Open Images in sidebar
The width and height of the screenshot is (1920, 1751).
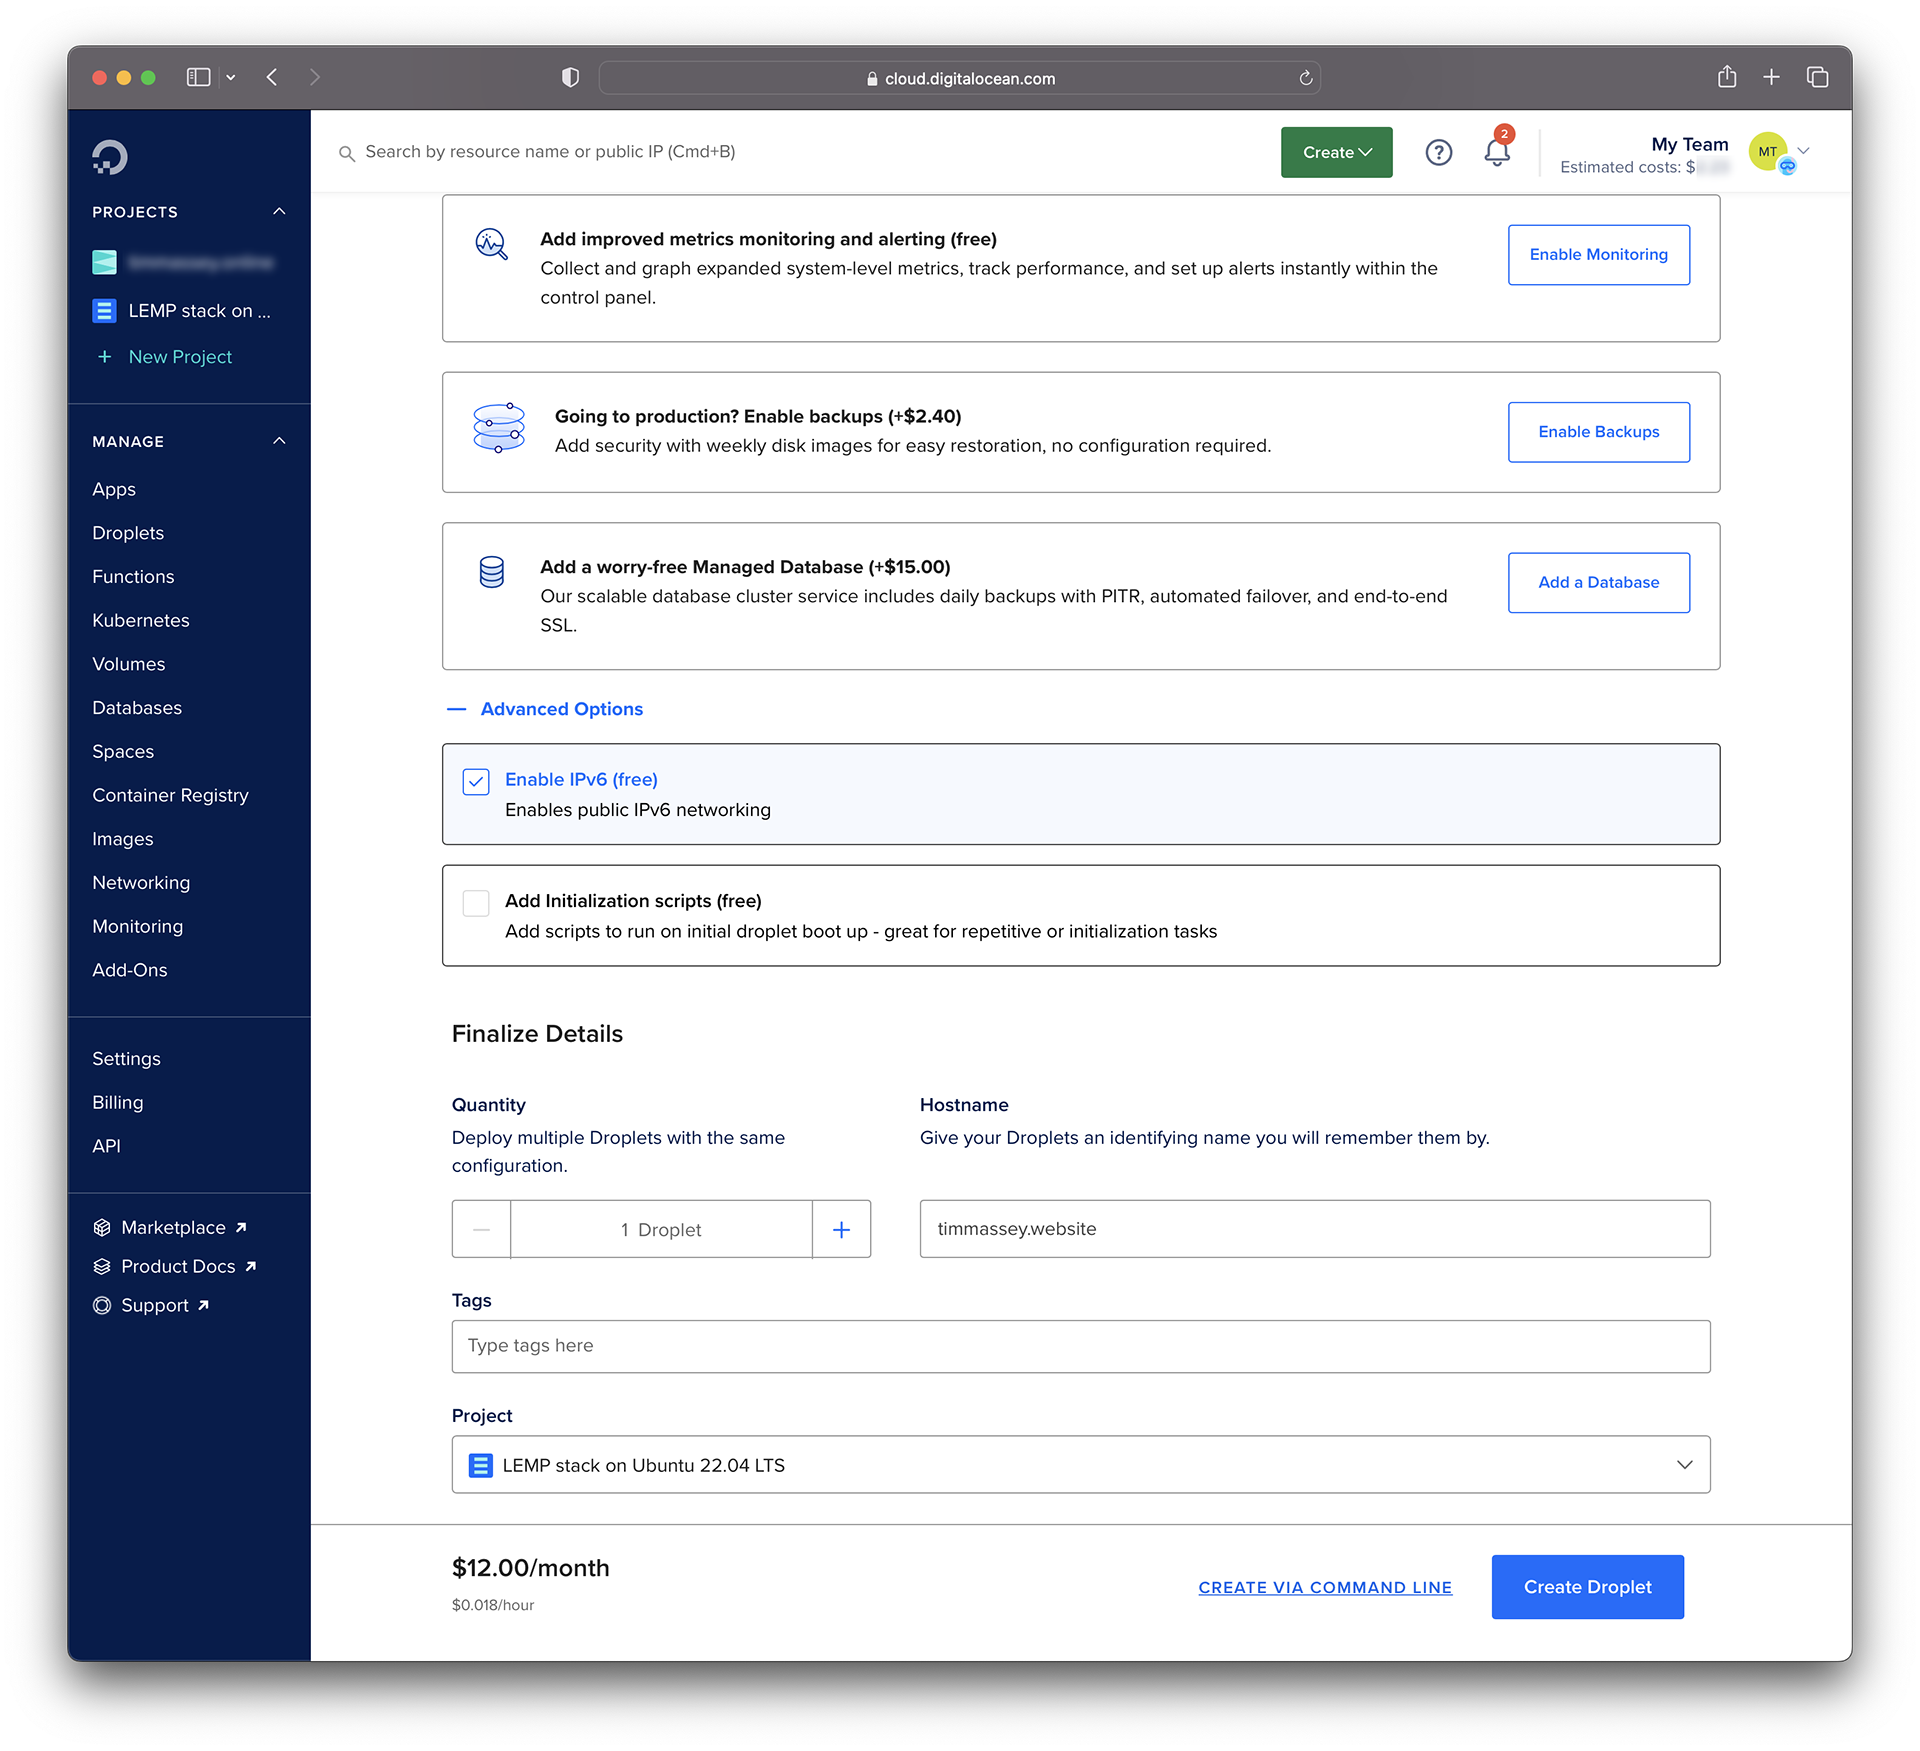(x=123, y=839)
